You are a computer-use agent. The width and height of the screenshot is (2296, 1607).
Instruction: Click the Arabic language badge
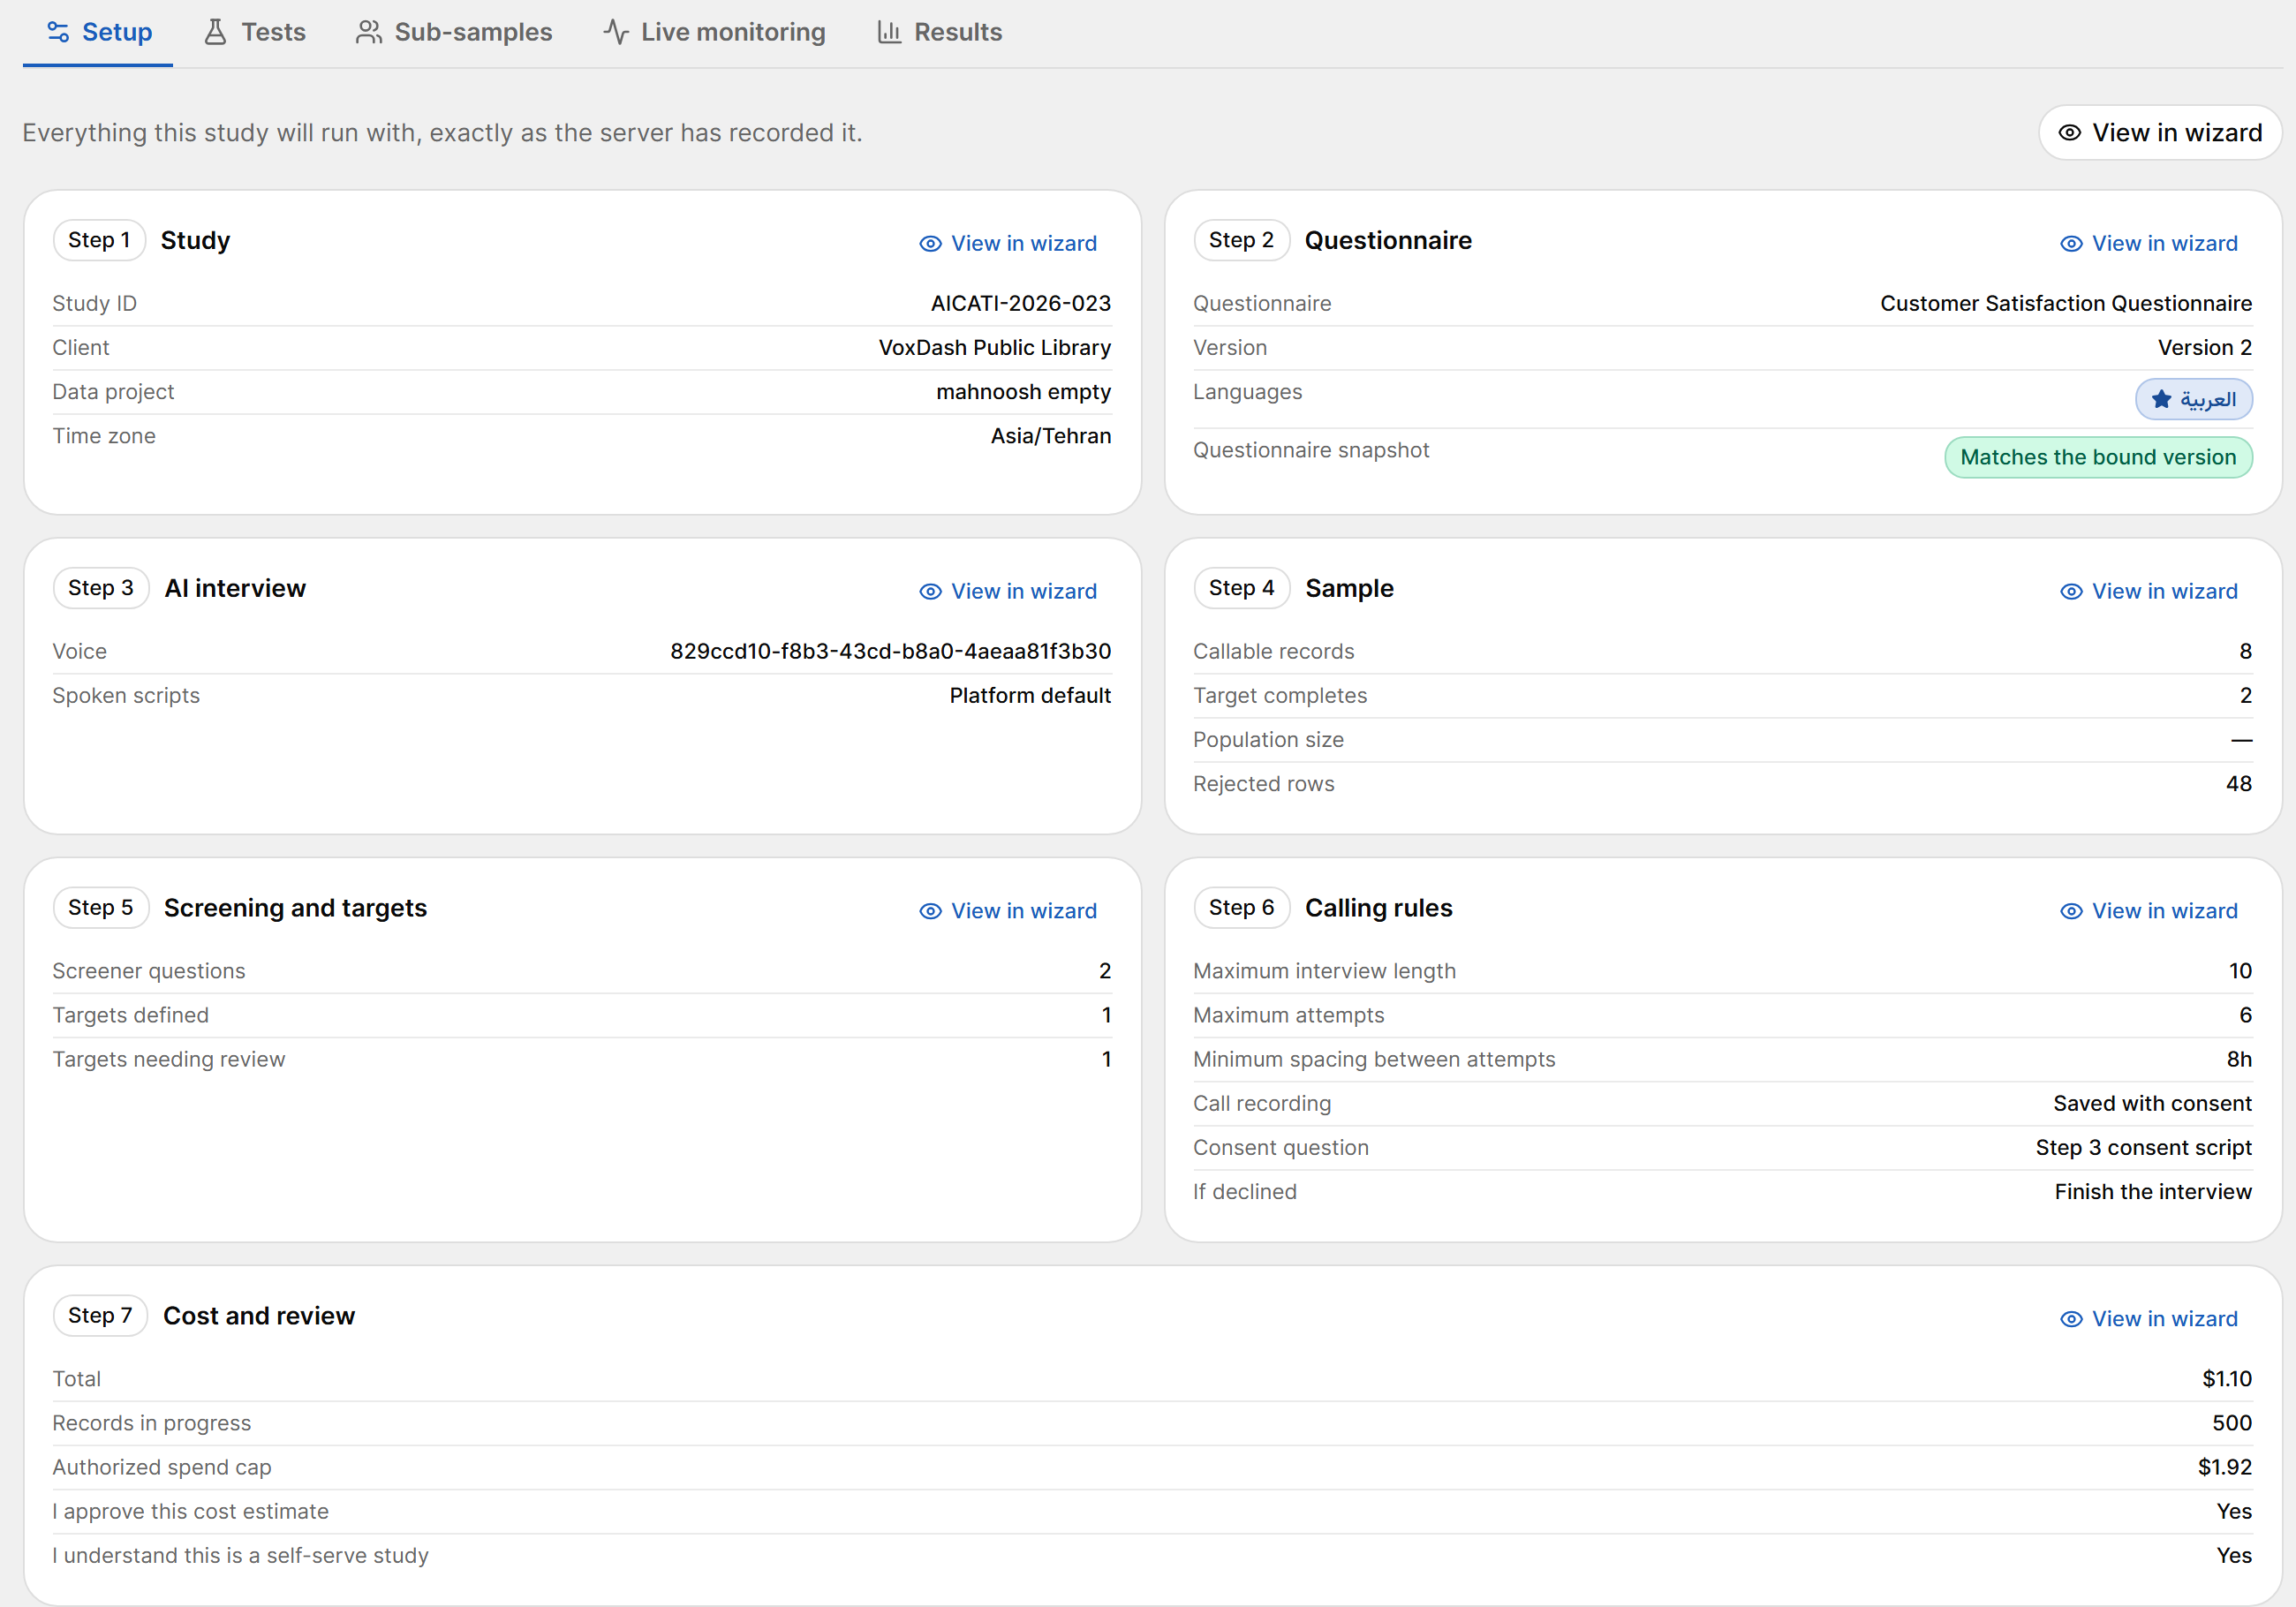(2194, 399)
